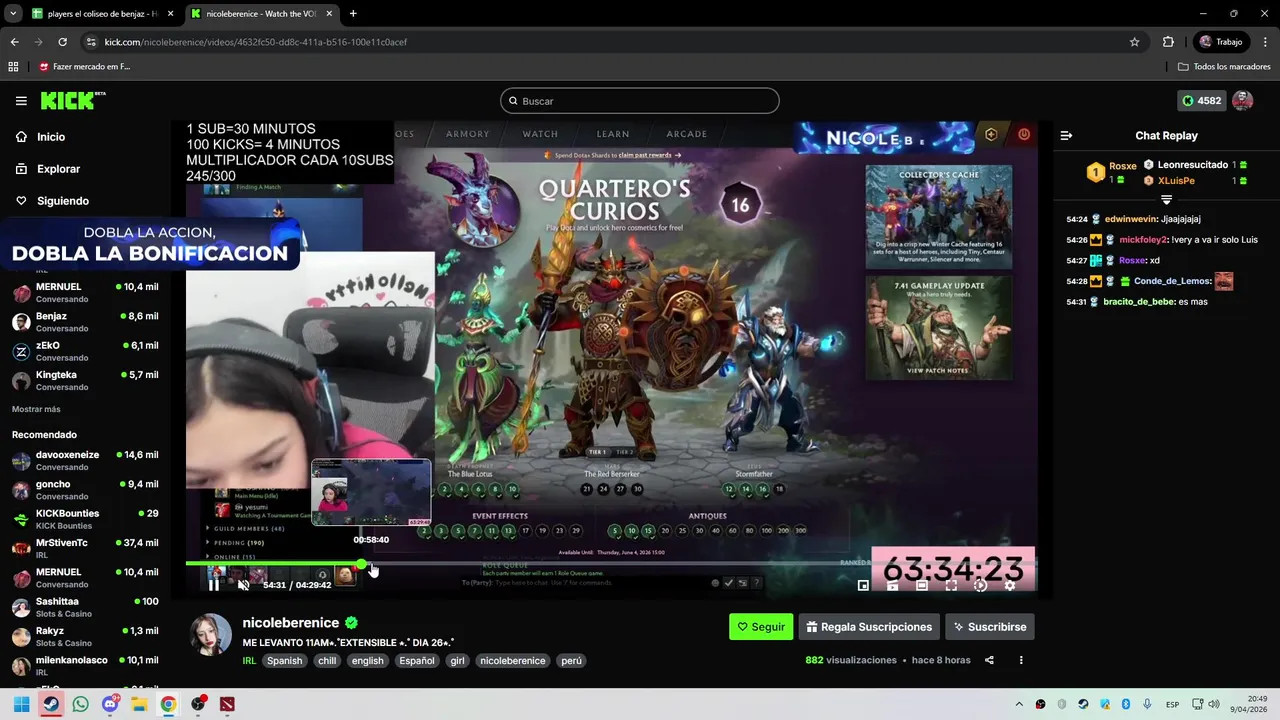The height and width of the screenshot is (720, 1280).
Task: Focus the Buscar search field
Action: pos(640,101)
